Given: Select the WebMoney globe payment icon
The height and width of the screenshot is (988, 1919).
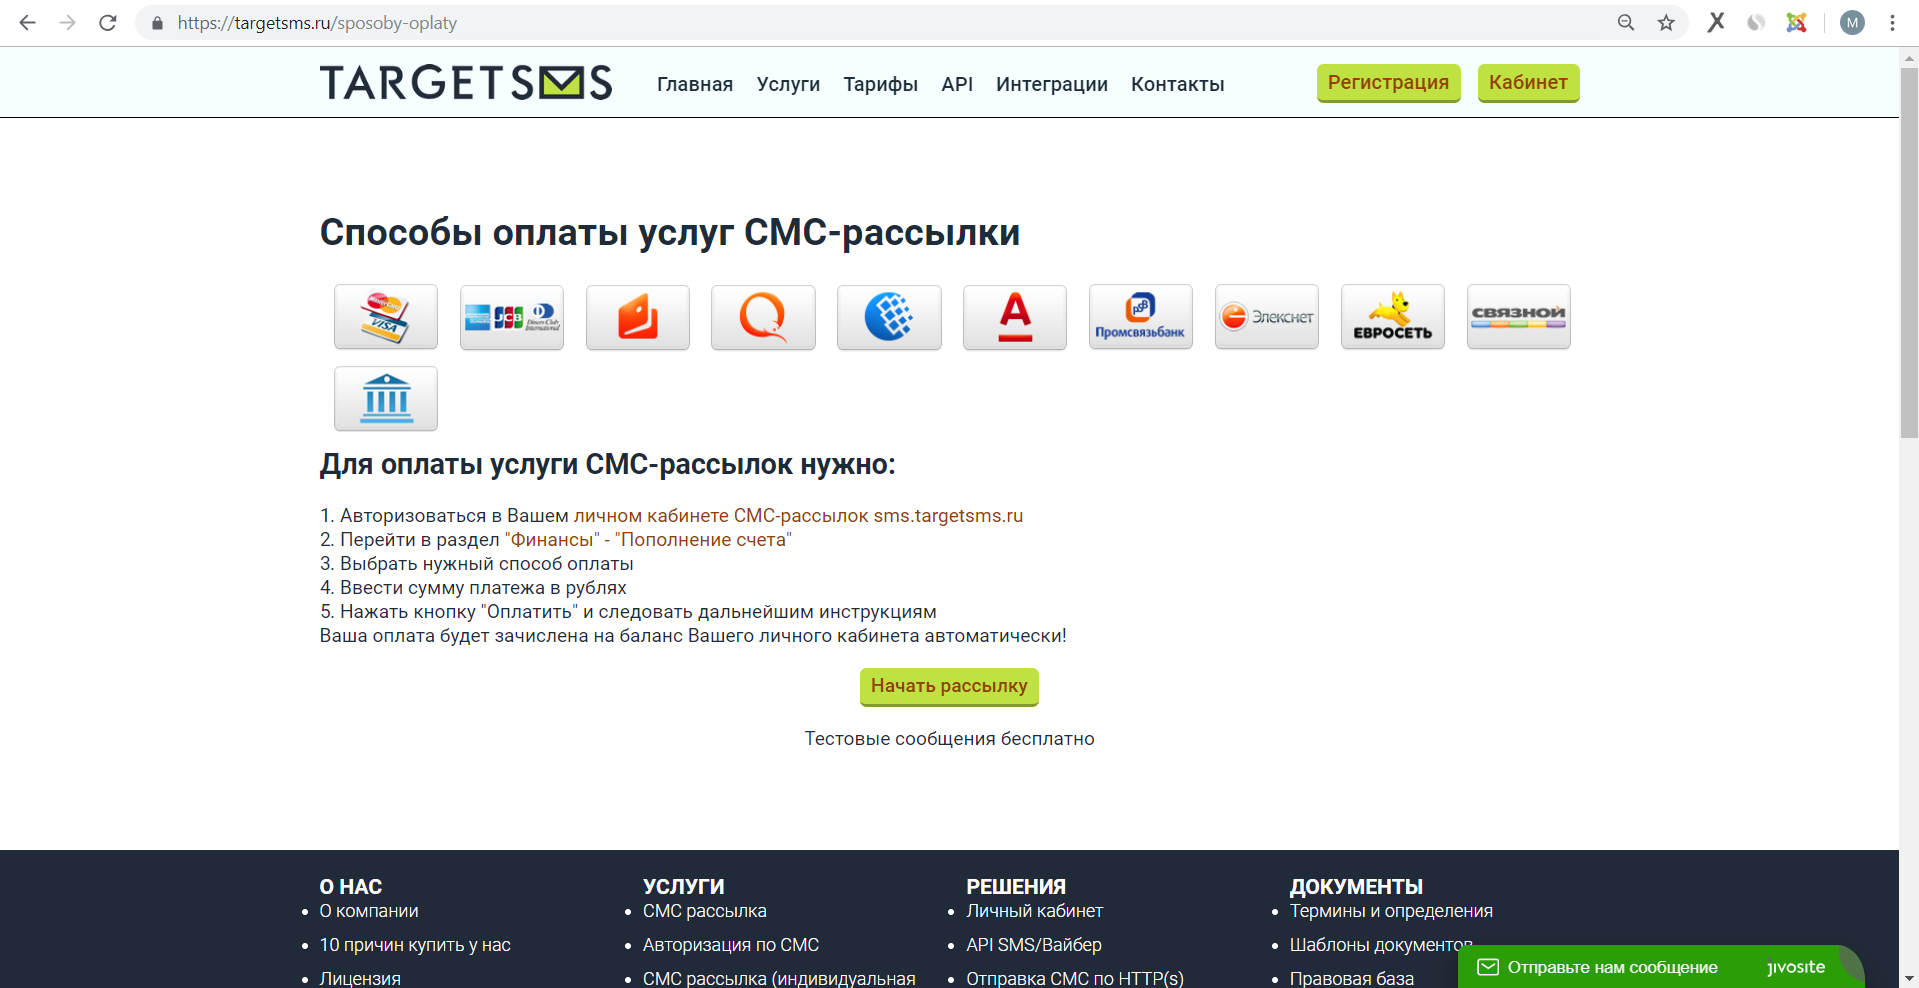Looking at the screenshot, I should coord(889,317).
